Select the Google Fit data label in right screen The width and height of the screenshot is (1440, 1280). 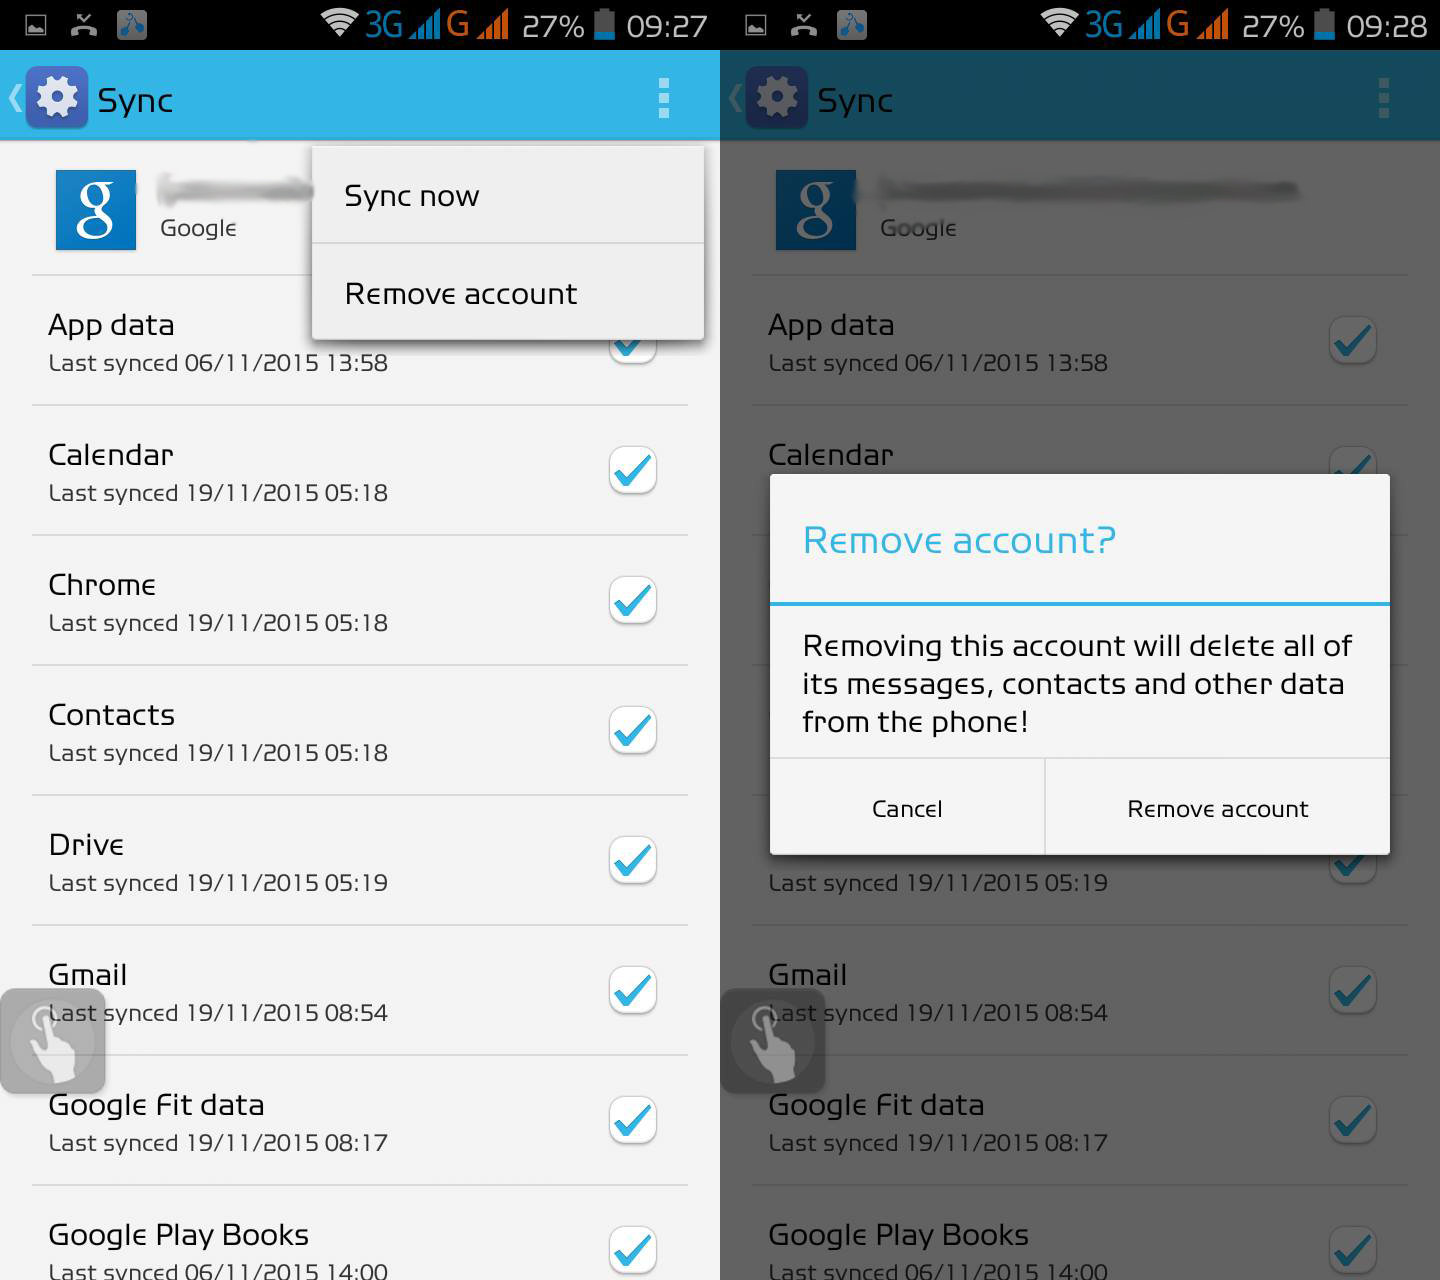877,1105
